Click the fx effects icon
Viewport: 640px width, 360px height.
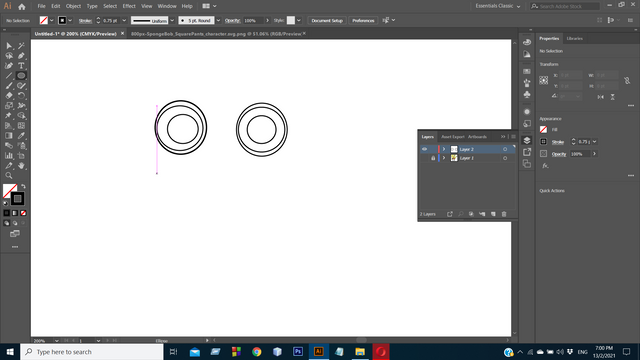(545, 166)
